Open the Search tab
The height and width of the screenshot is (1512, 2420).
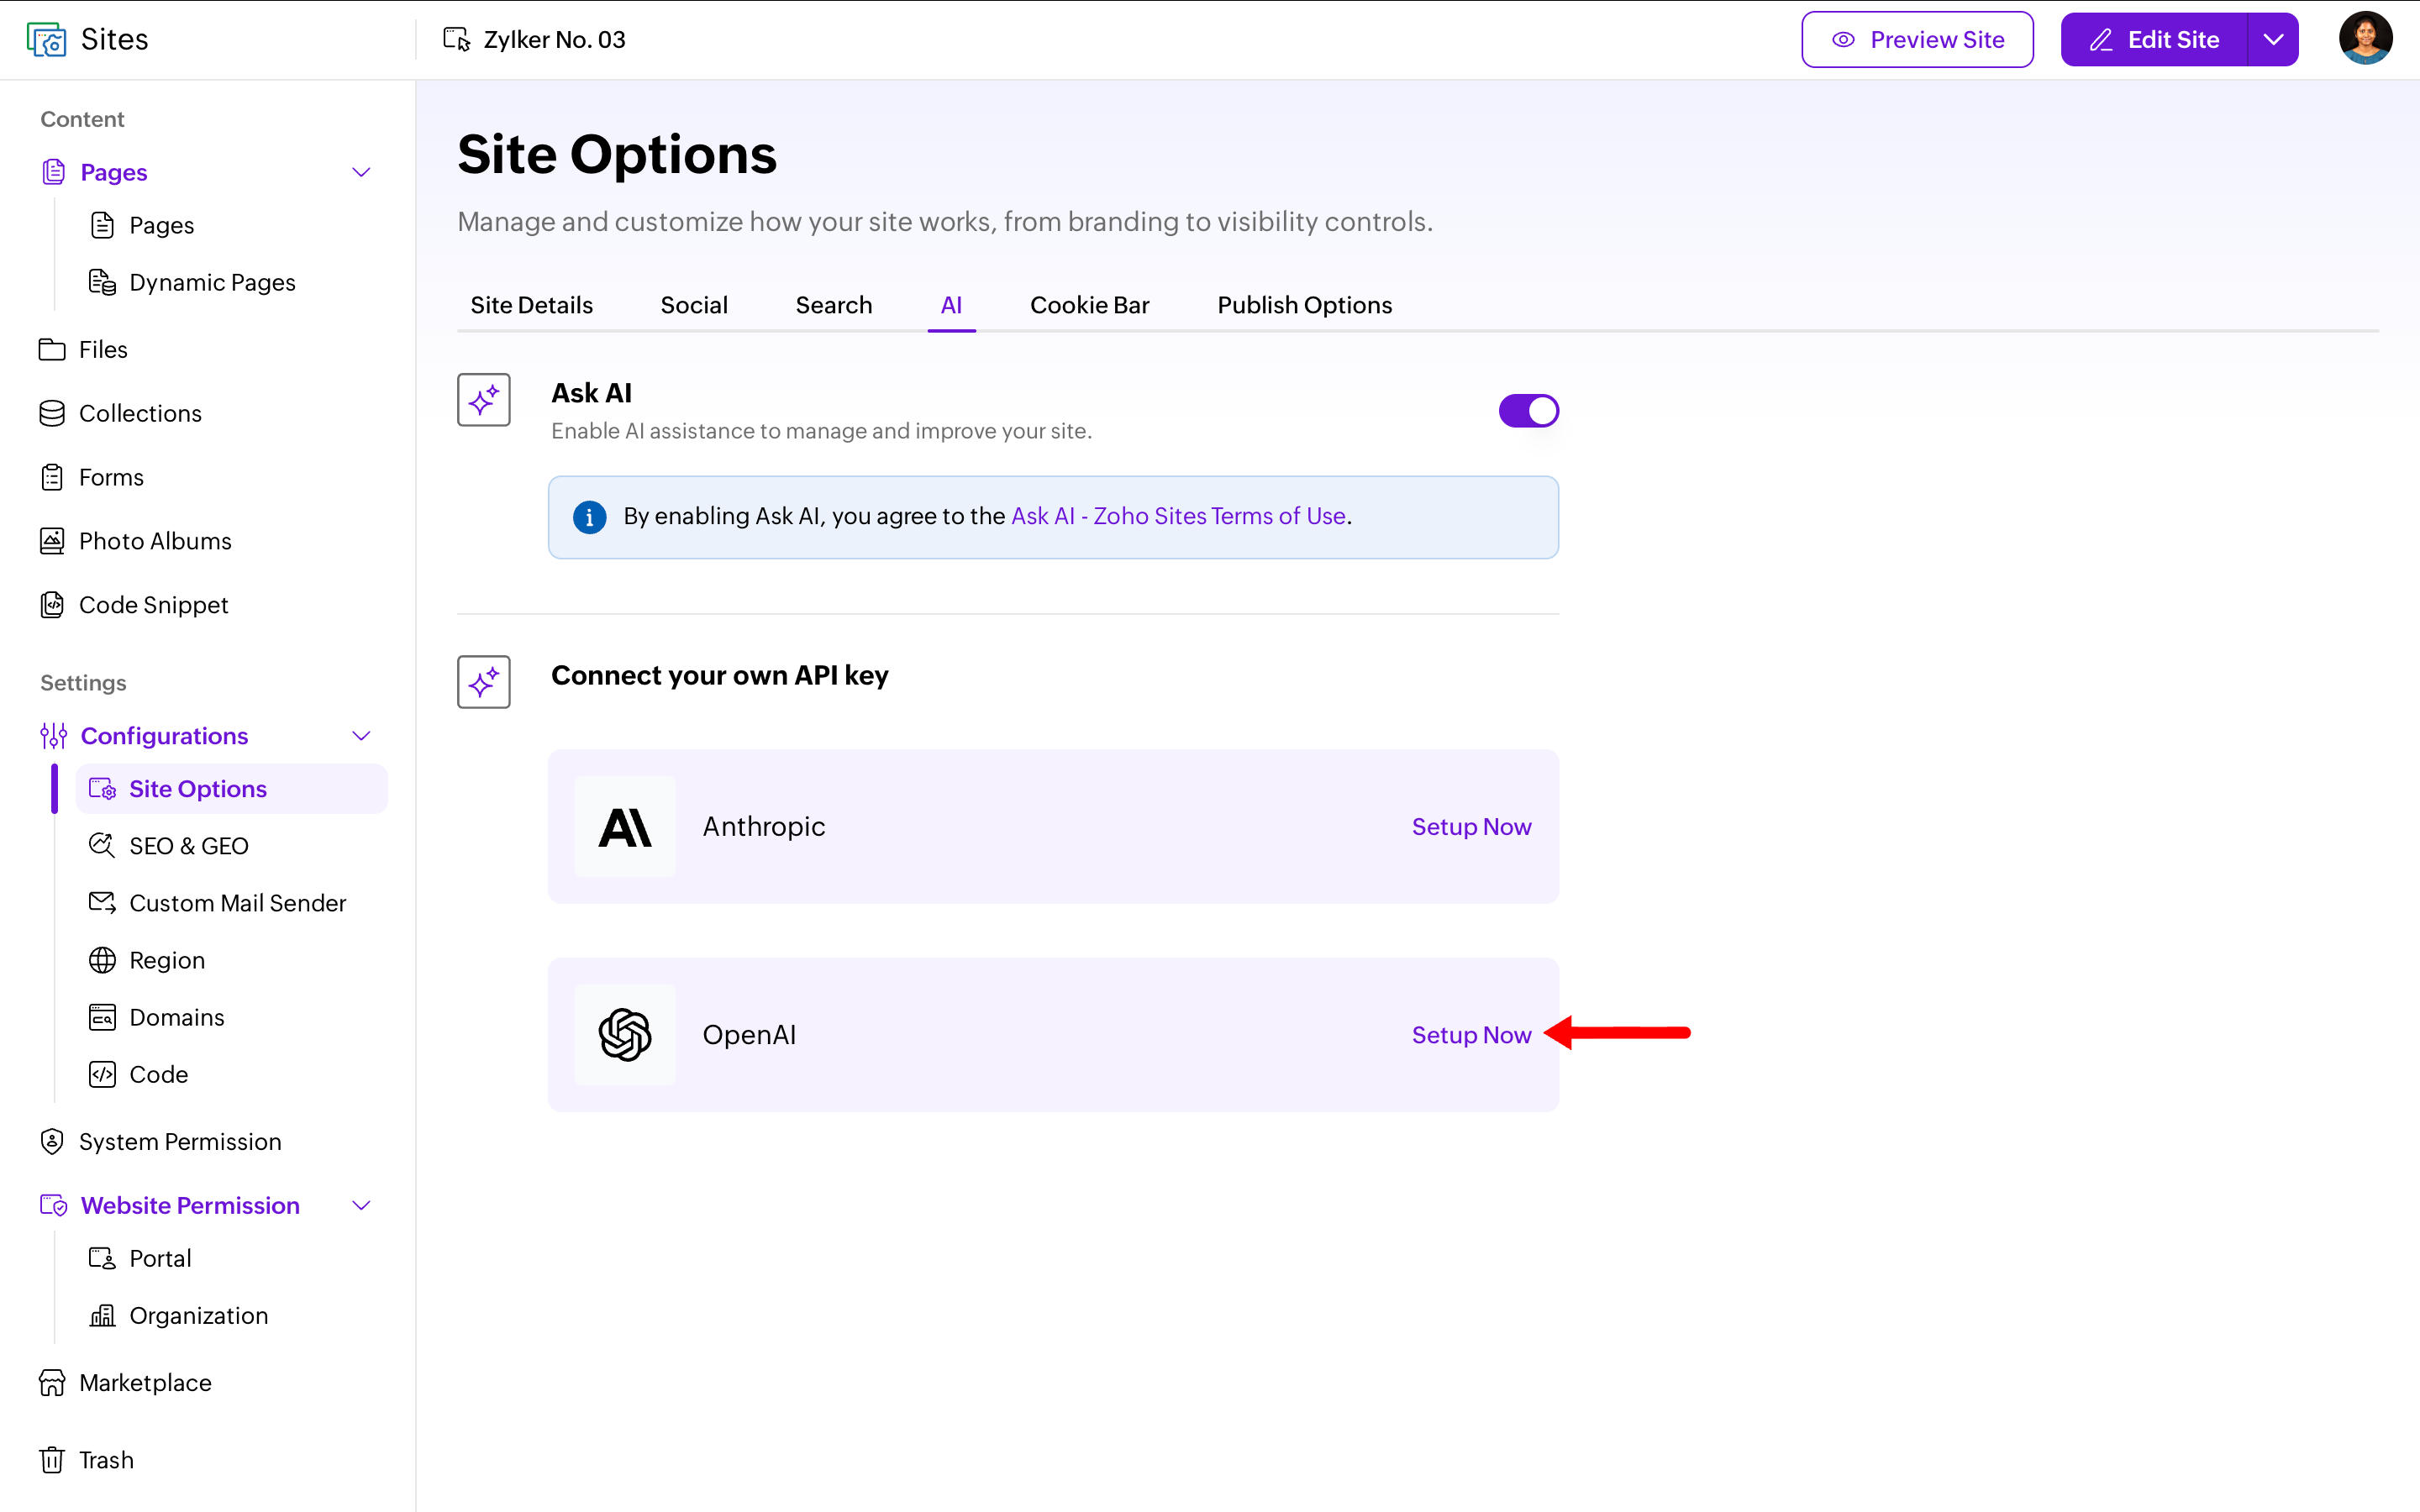tap(834, 305)
